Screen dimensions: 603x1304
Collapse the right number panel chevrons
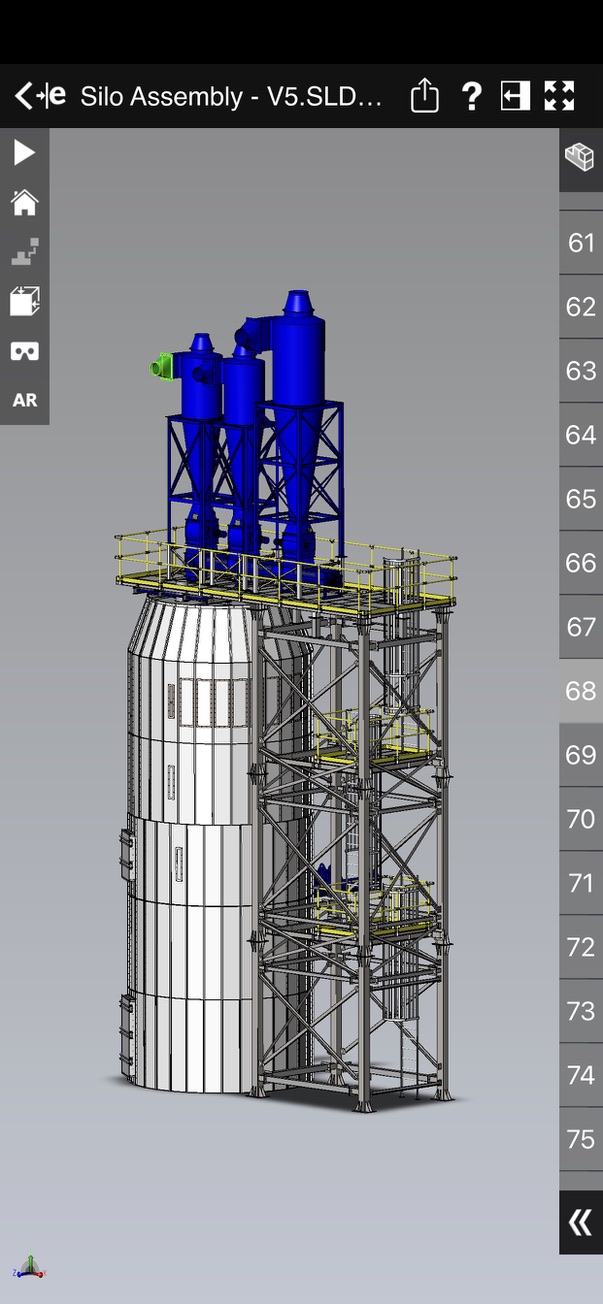click(x=580, y=1222)
